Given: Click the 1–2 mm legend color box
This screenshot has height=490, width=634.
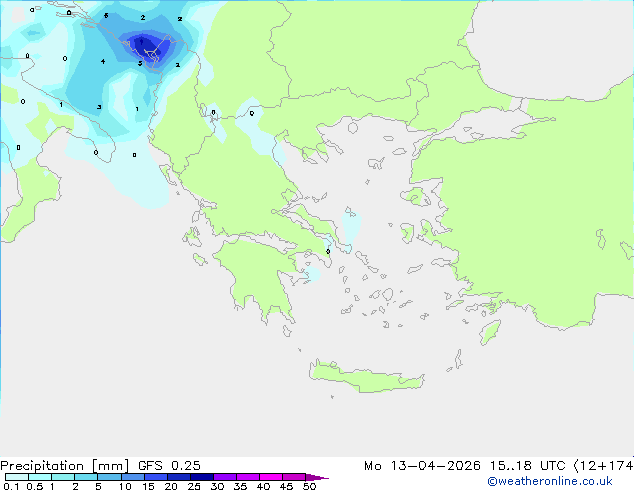Looking at the screenshot, I should coord(63,477).
